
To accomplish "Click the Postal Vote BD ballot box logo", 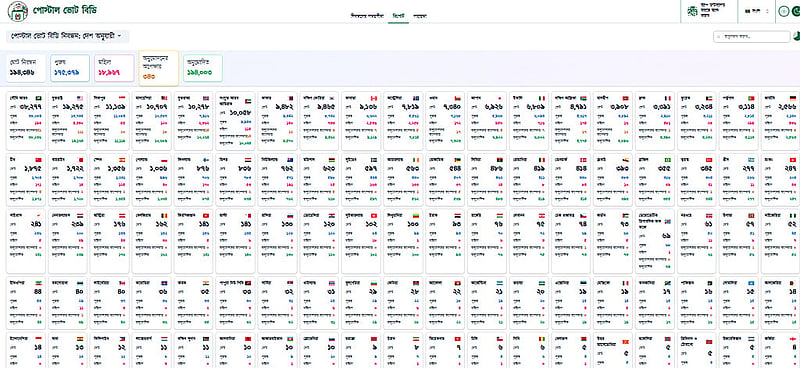I will point(18,11).
